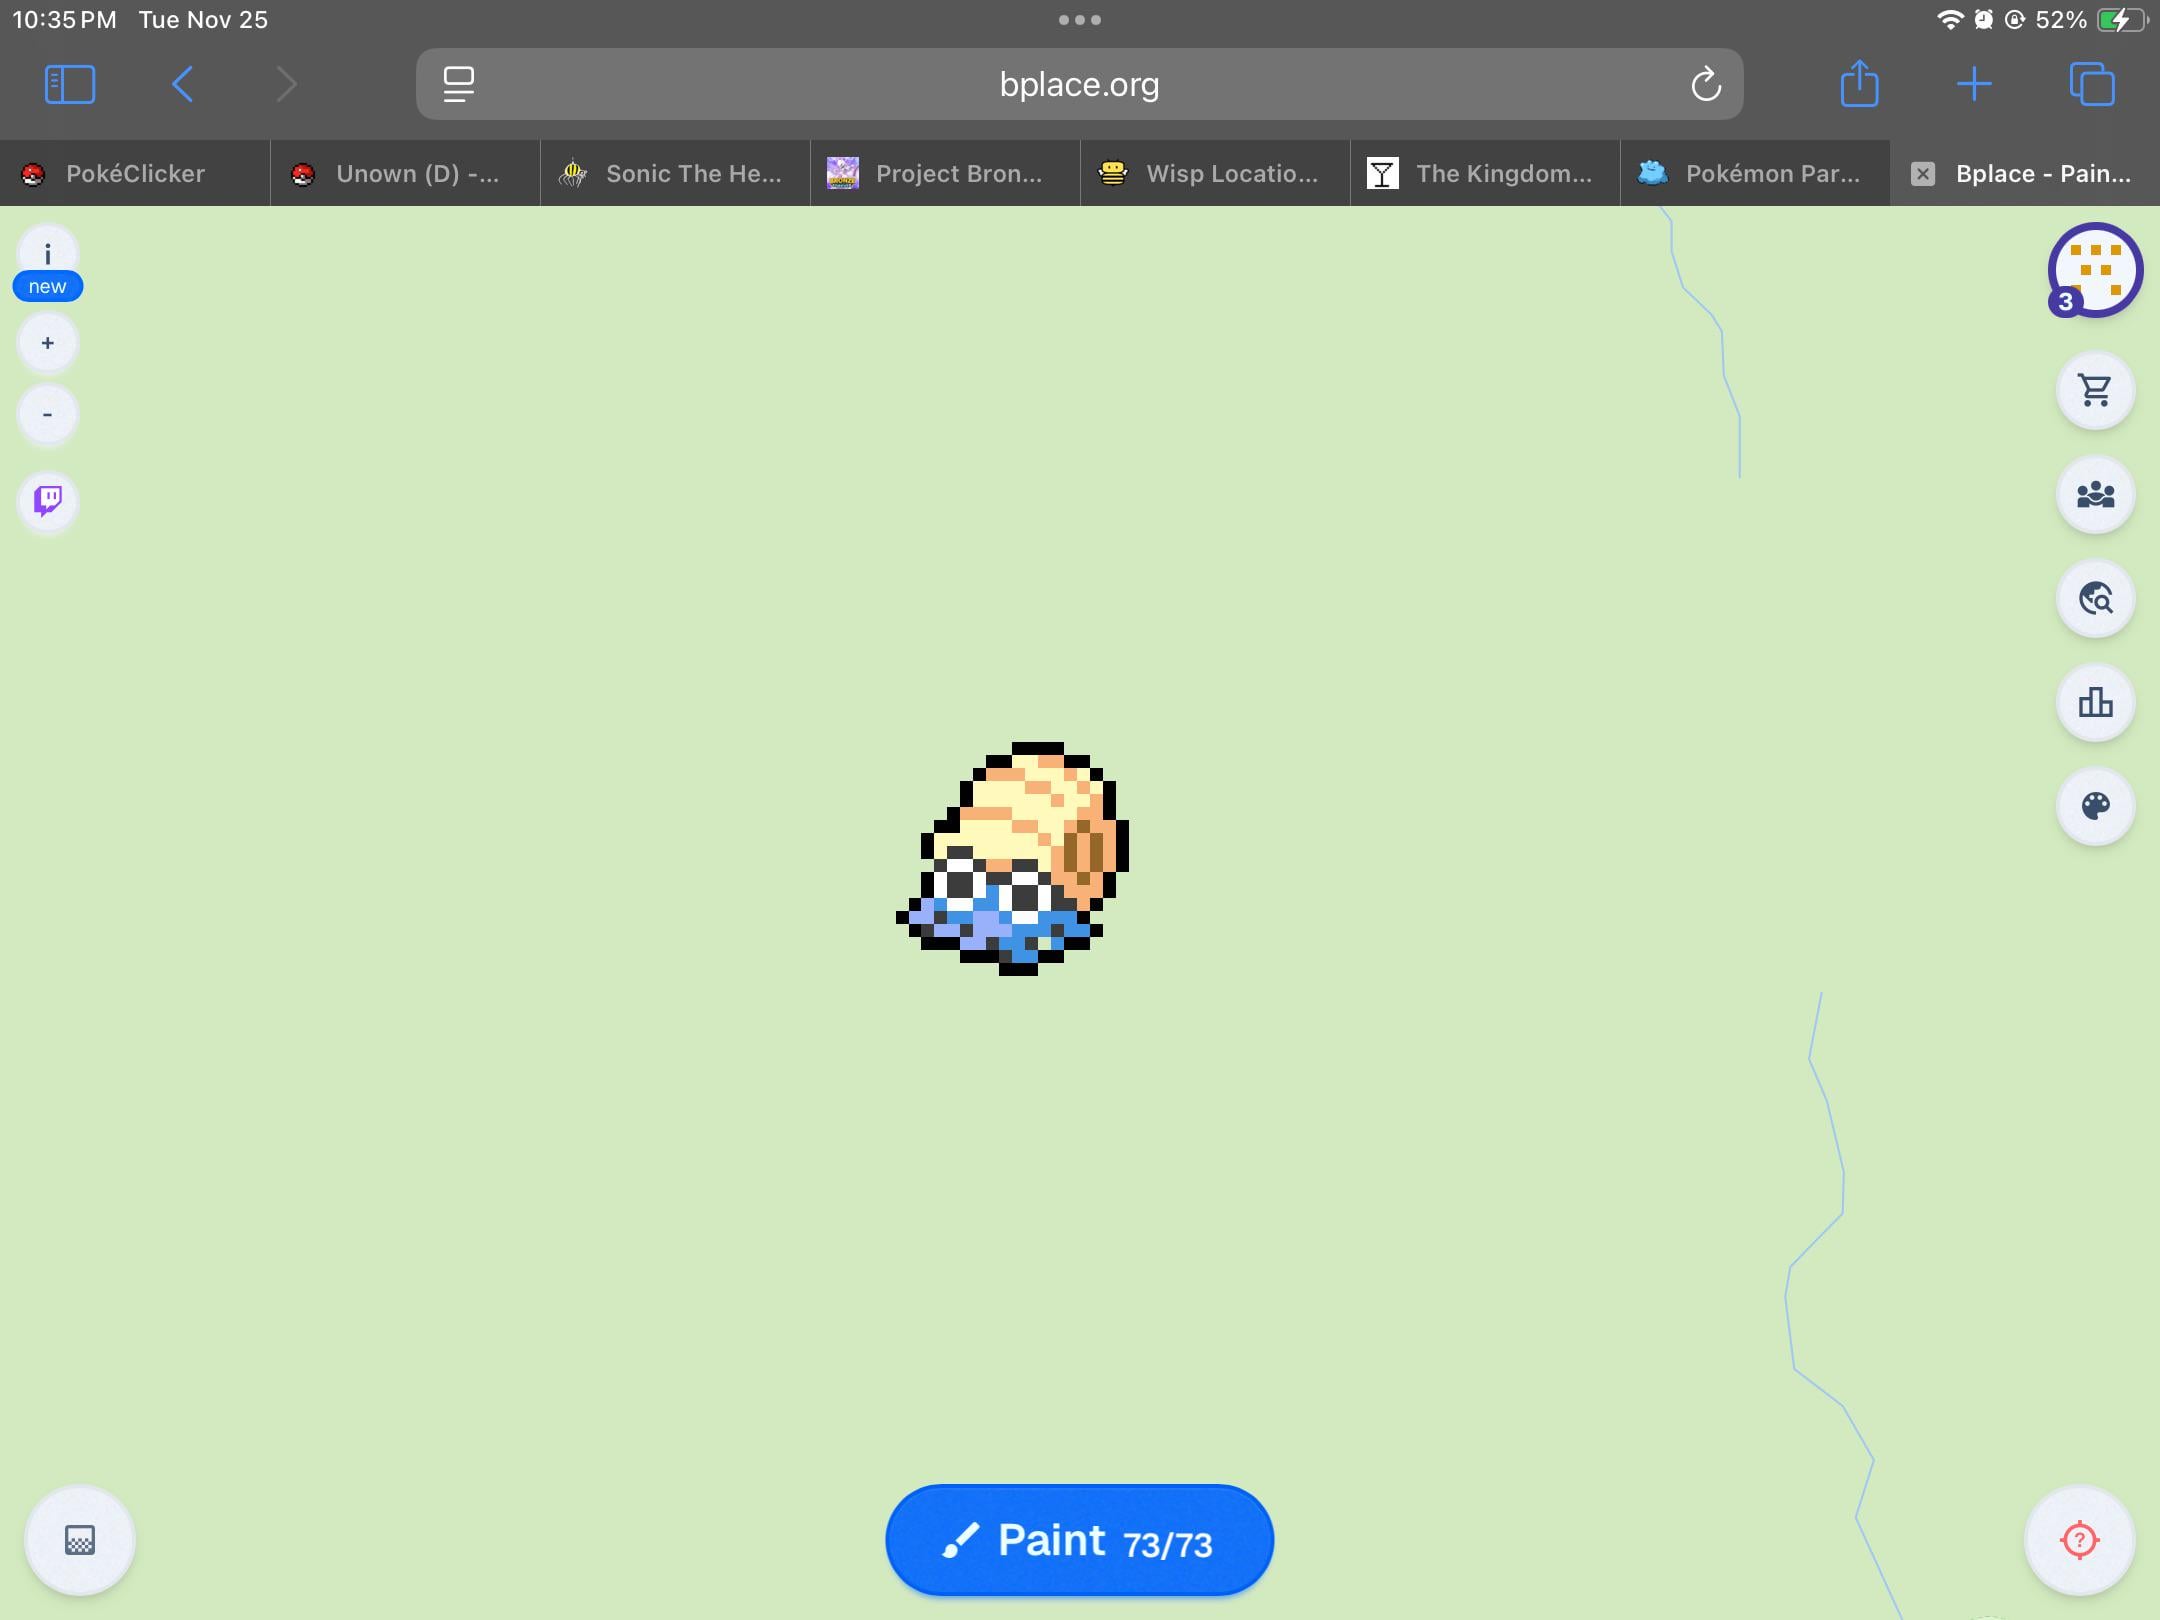Viewport: 2160px width, 1620px height.
Task: Toggle the pixel grid overlay button
Action: pyautogui.click(x=80, y=1539)
